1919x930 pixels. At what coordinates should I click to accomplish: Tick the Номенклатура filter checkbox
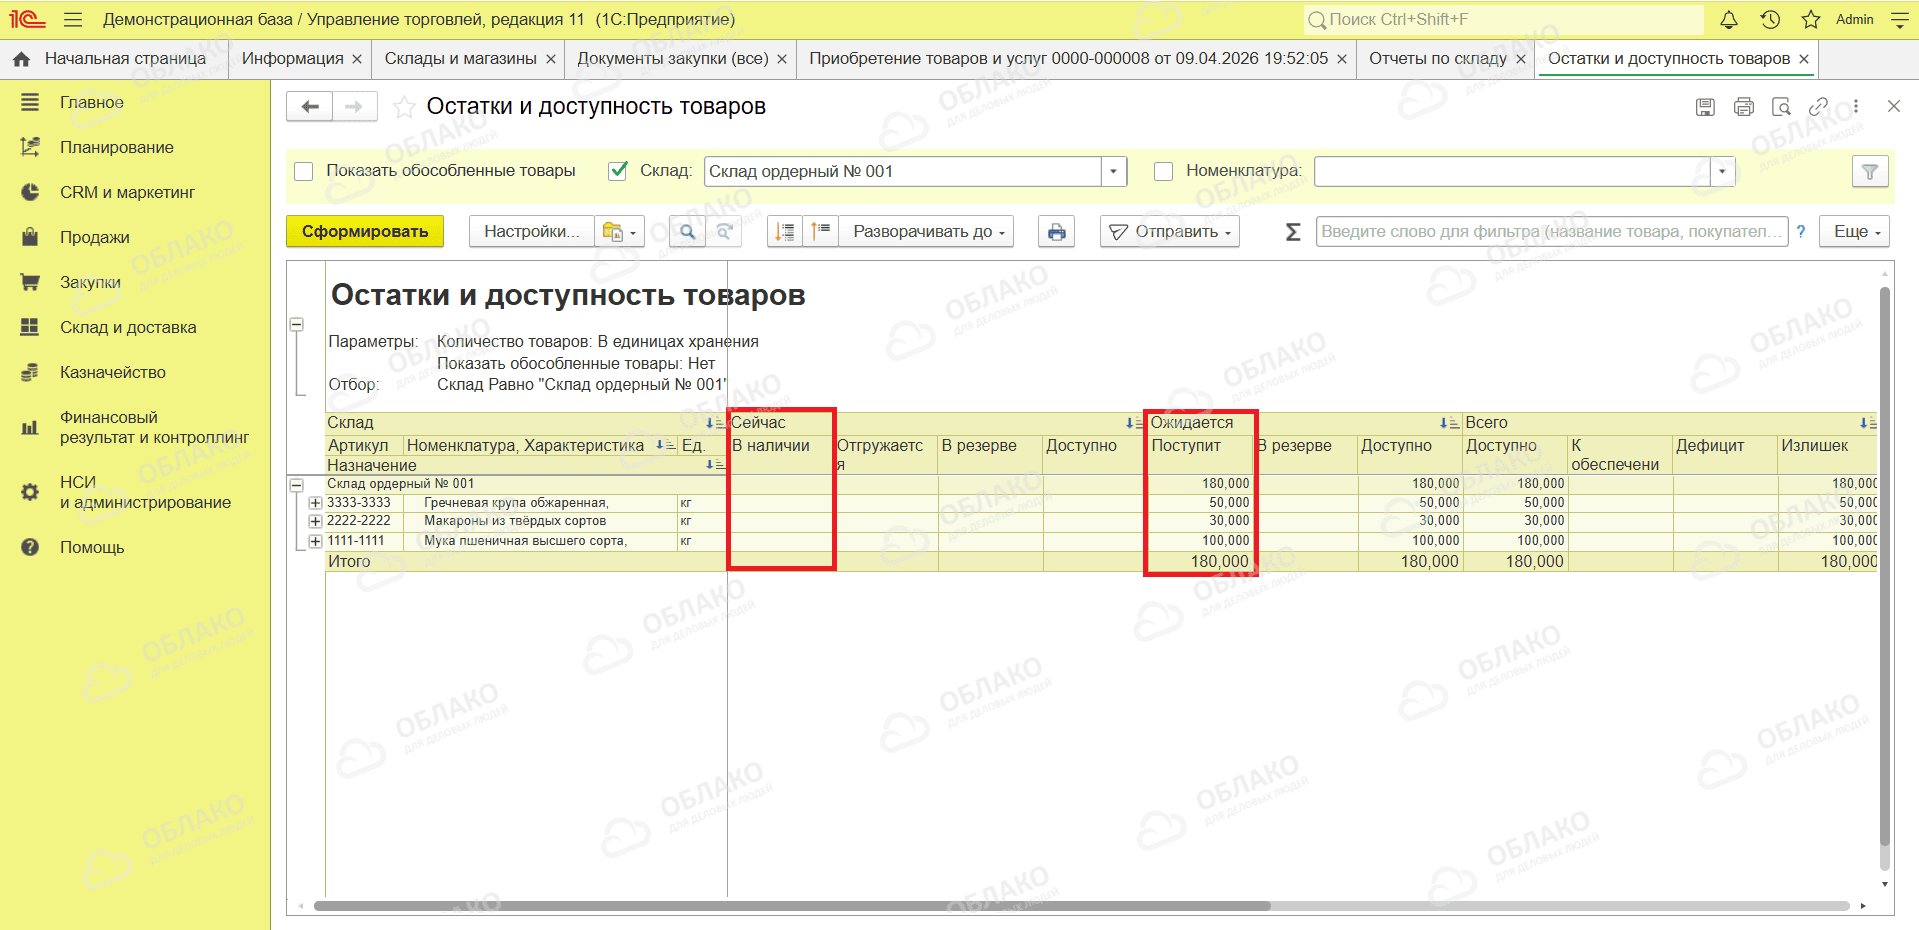[1163, 172]
